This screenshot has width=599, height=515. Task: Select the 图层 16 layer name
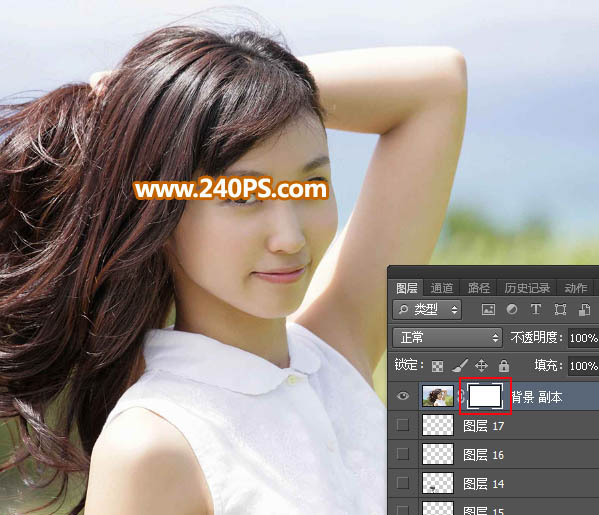(484, 455)
